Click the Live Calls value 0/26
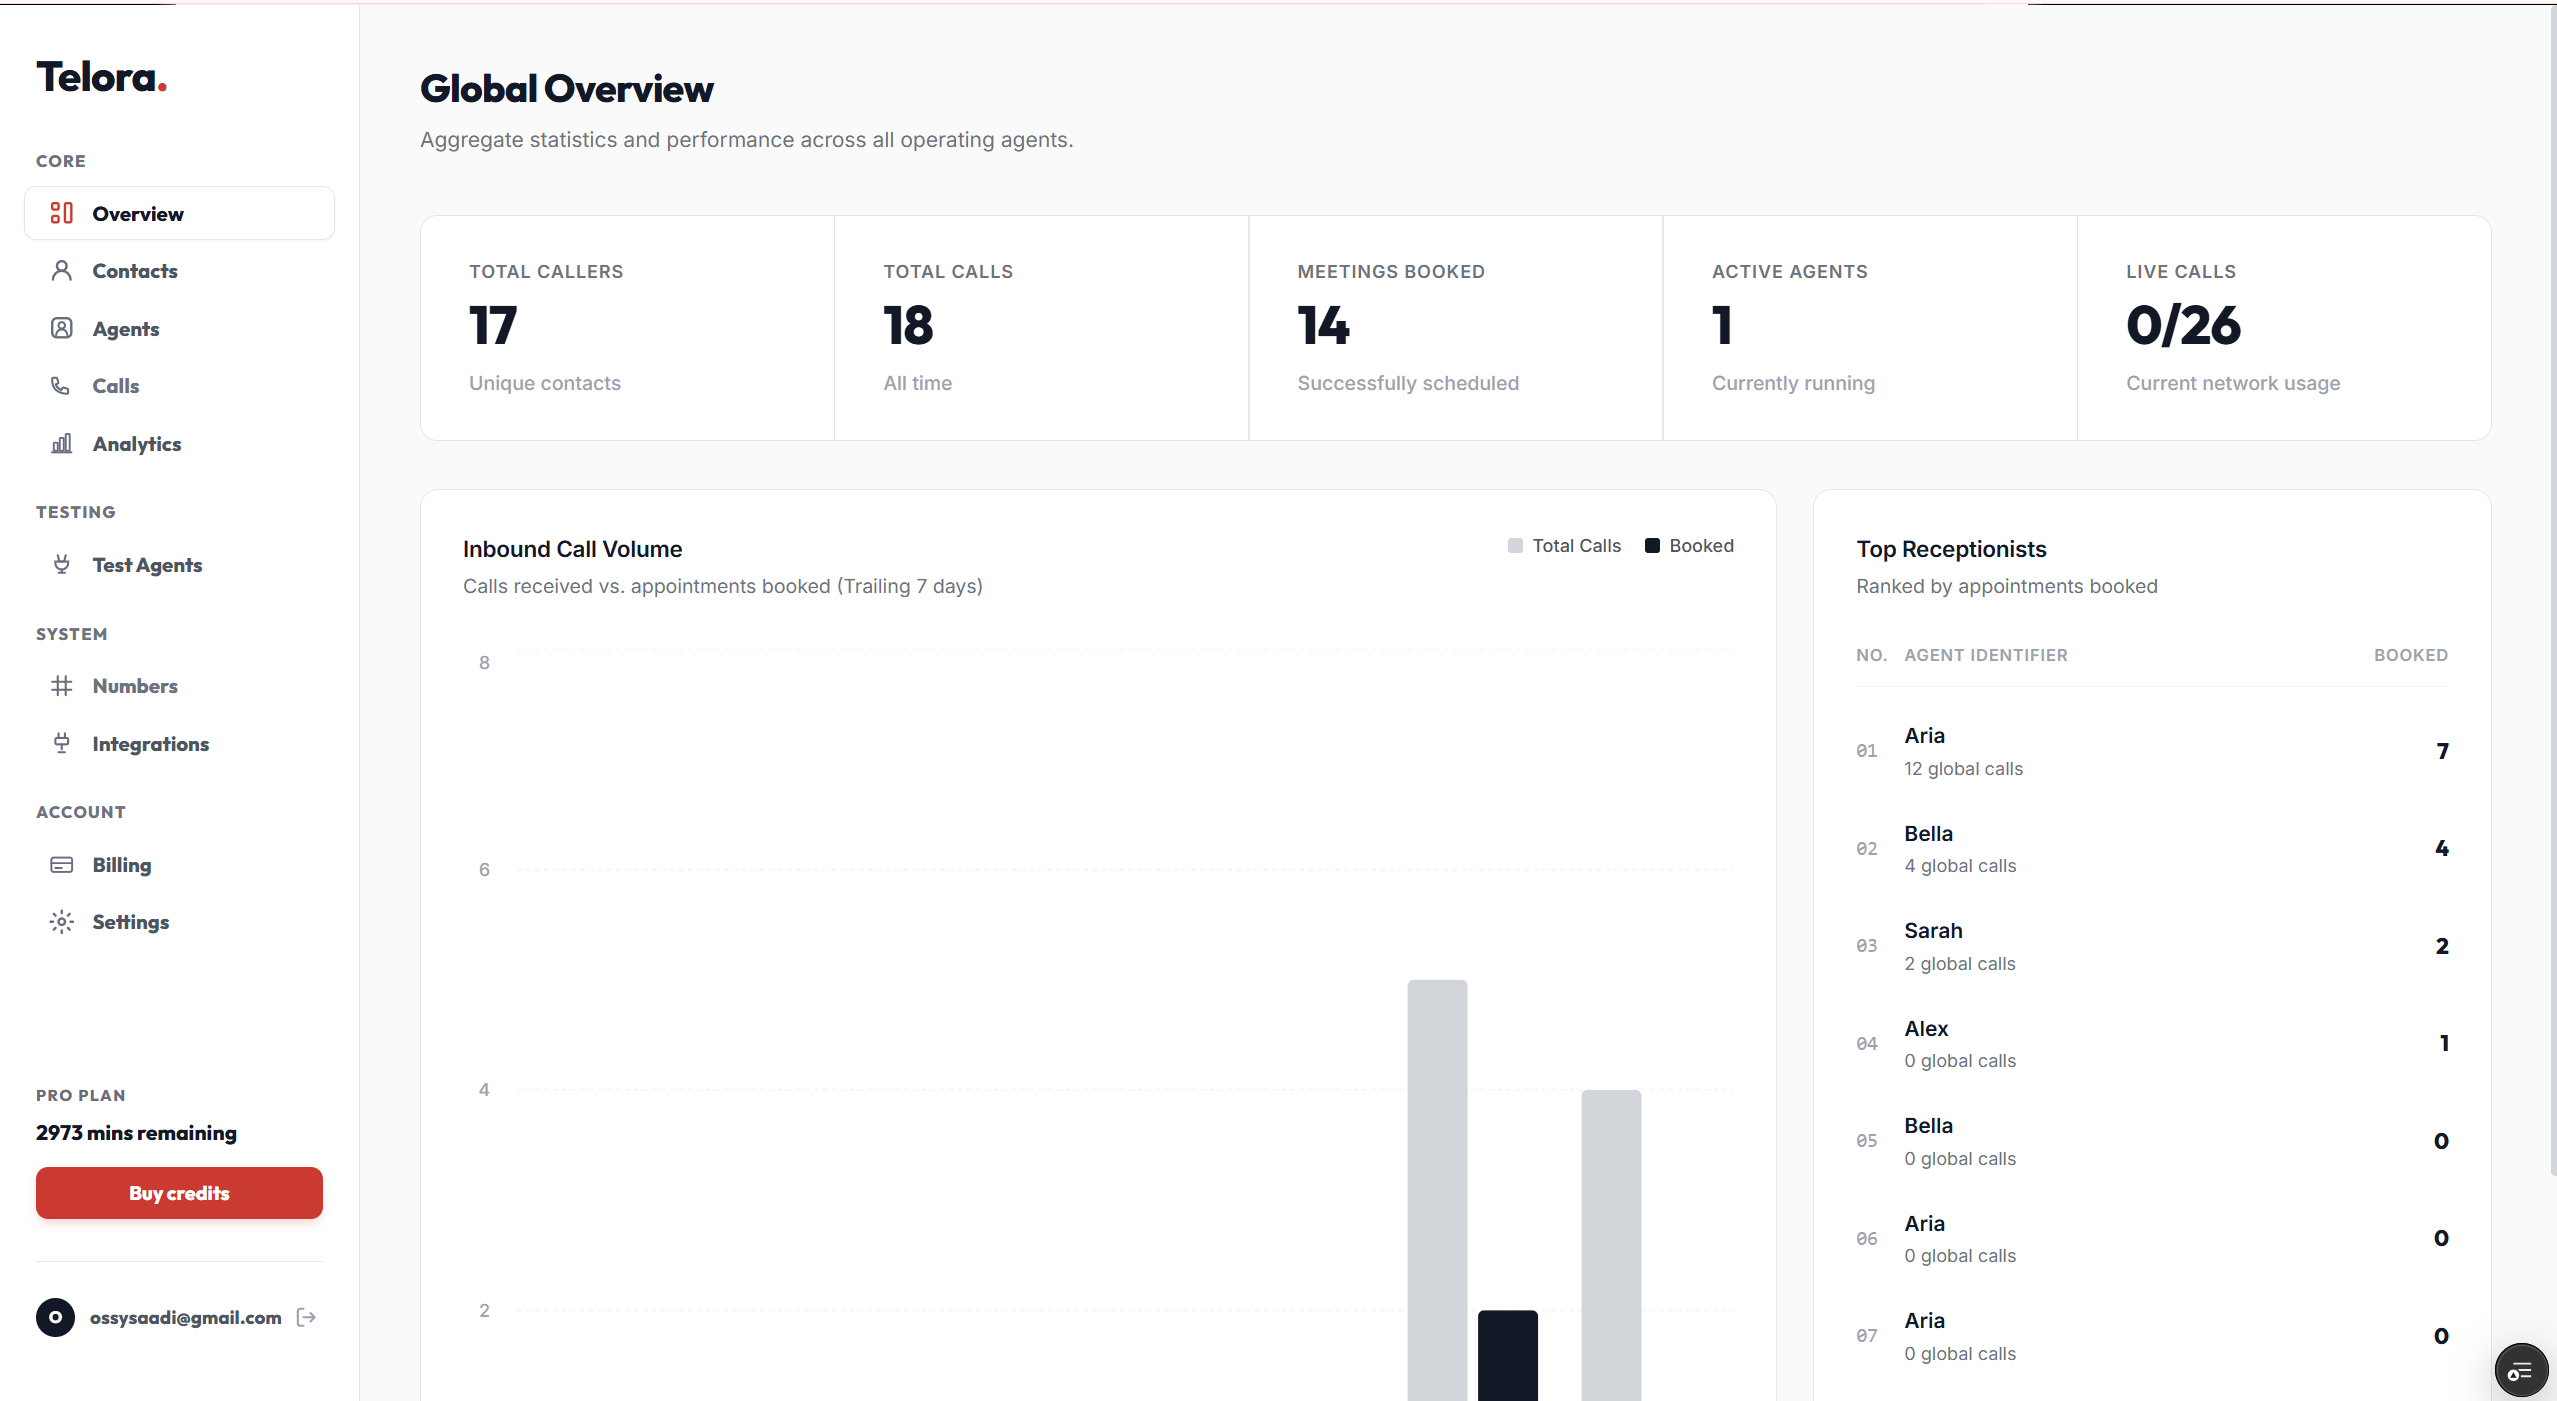 pos(2183,325)
